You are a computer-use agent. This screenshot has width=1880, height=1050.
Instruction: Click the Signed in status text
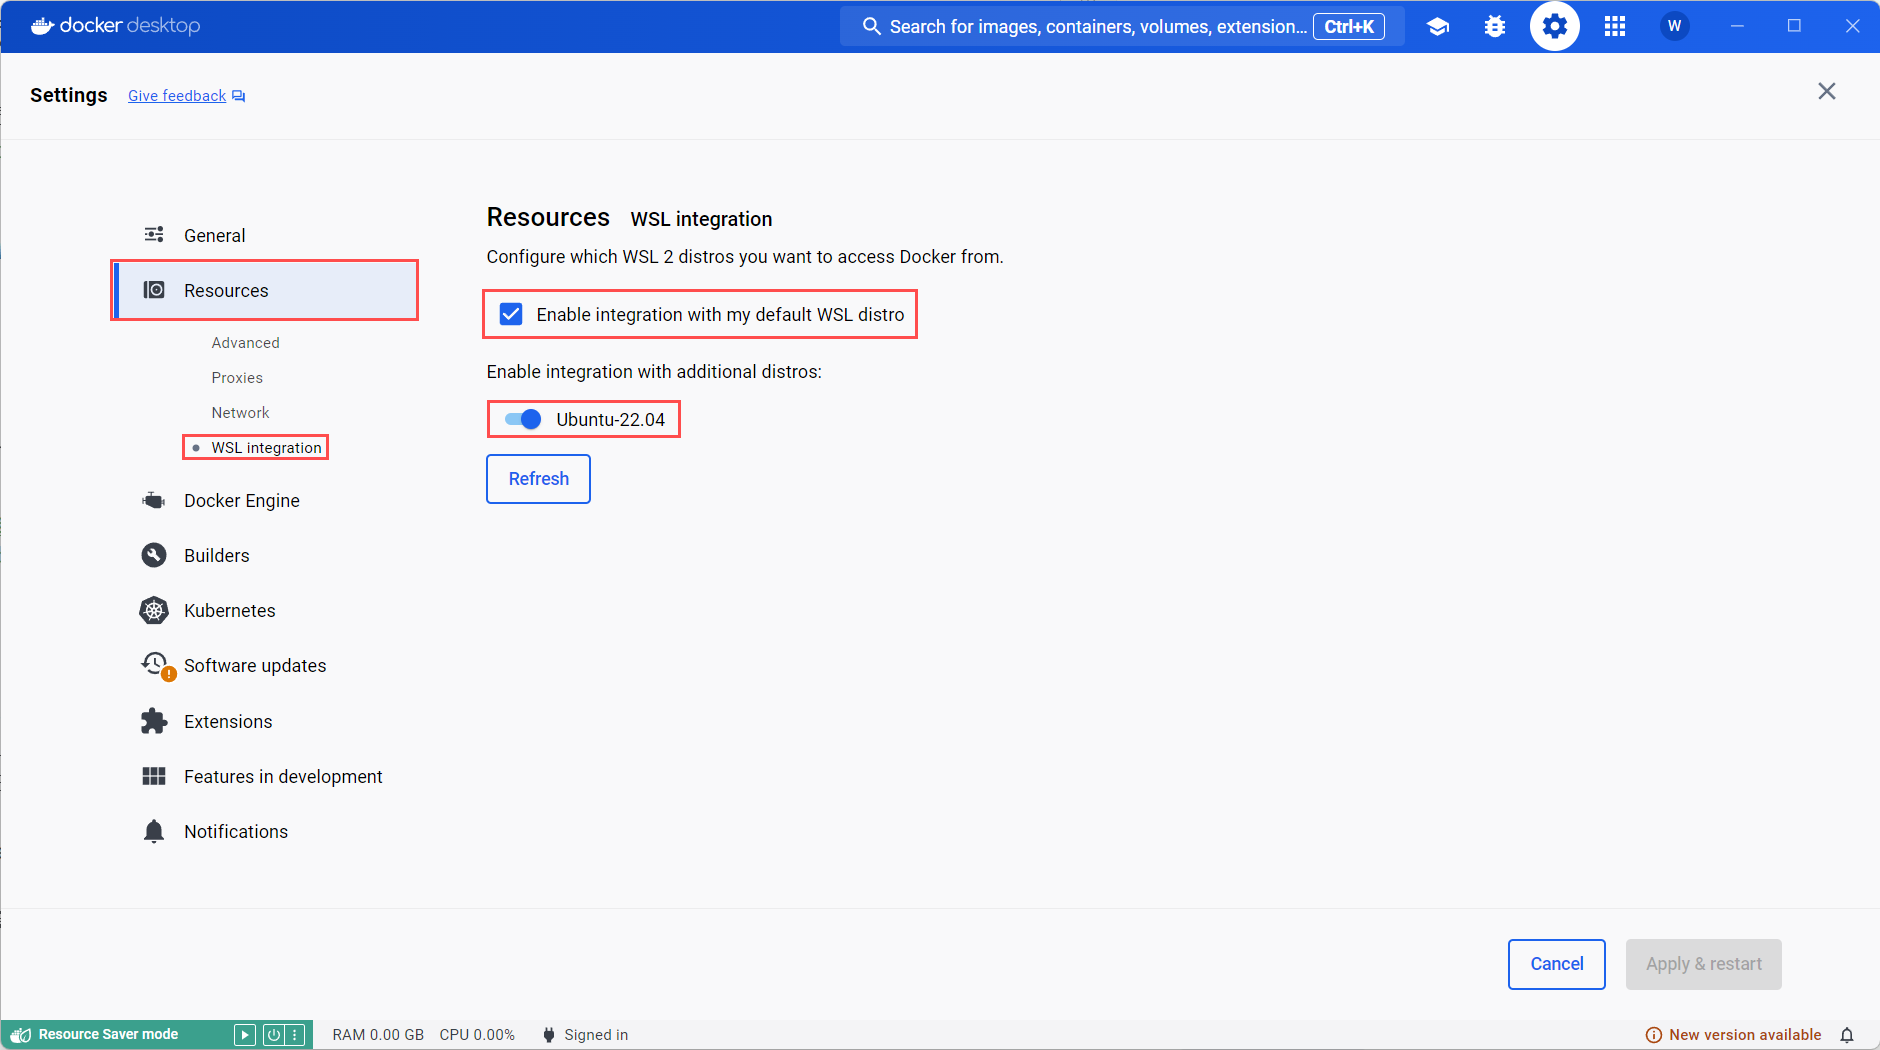[596, 1035]
